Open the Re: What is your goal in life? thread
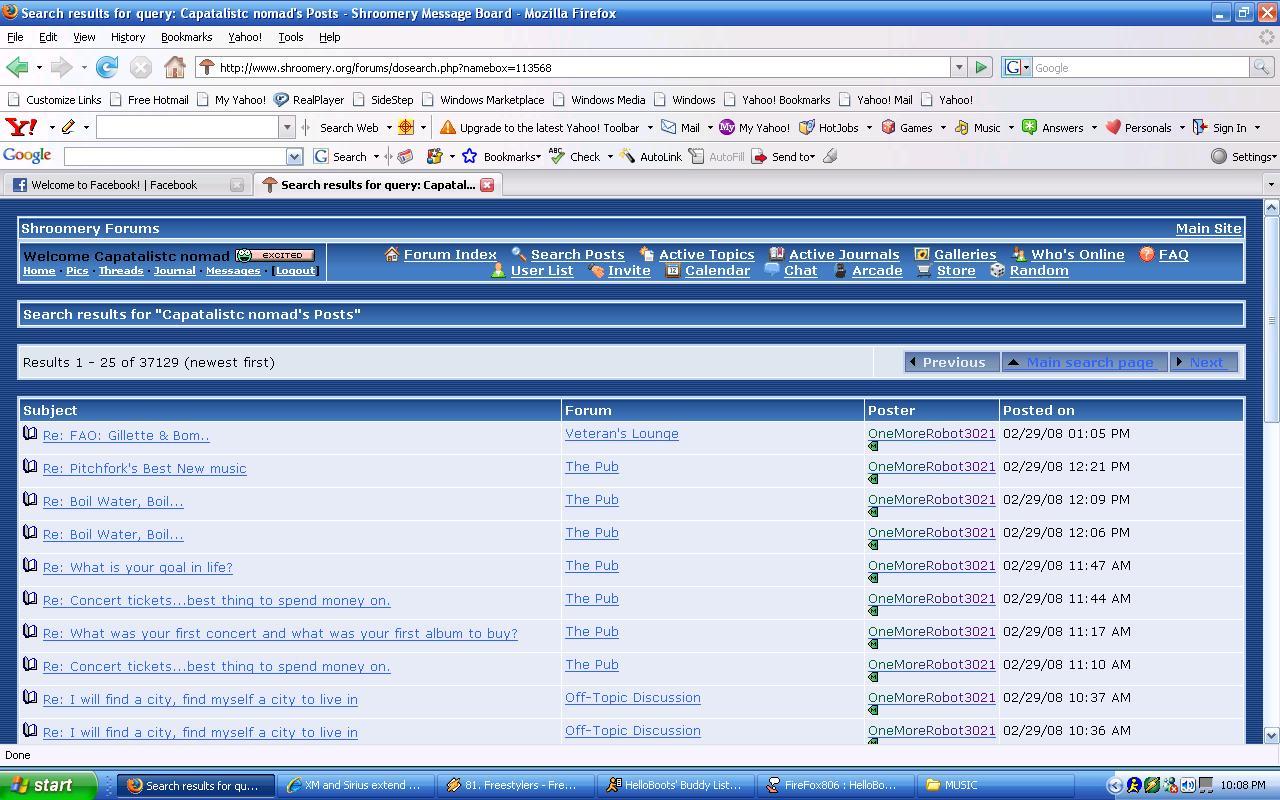This screenshot has height=800, width=1280. (137, 567)
